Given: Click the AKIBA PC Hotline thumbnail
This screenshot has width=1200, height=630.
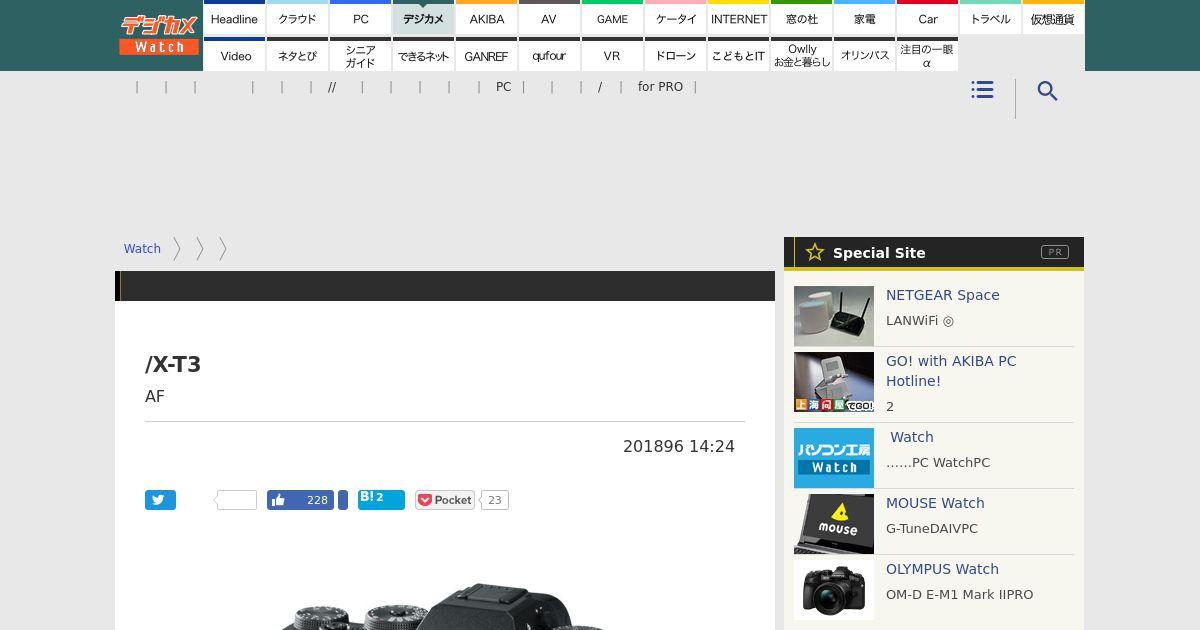Looking at the screenshot, I should pos(834,382).
